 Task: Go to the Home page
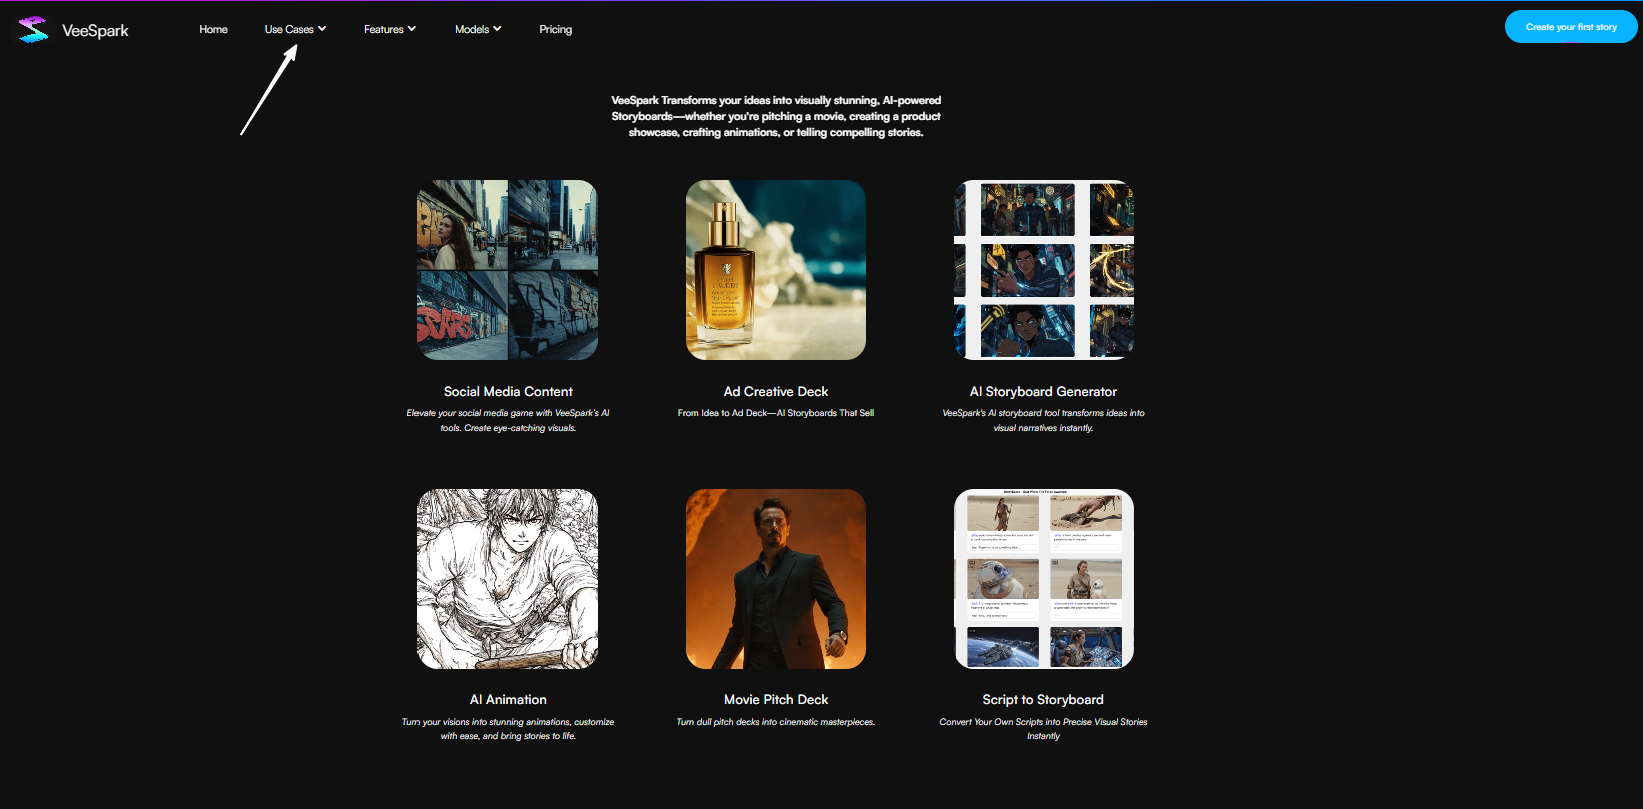(213, 29)
